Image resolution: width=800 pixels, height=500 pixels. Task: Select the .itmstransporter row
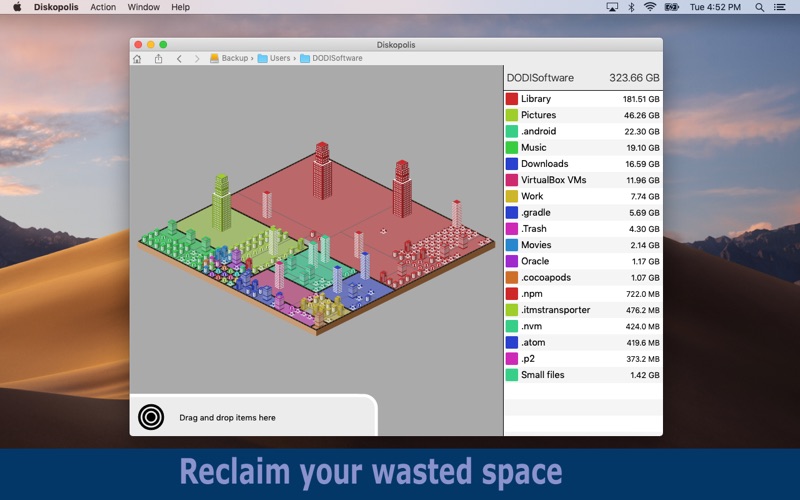(583, 310)
